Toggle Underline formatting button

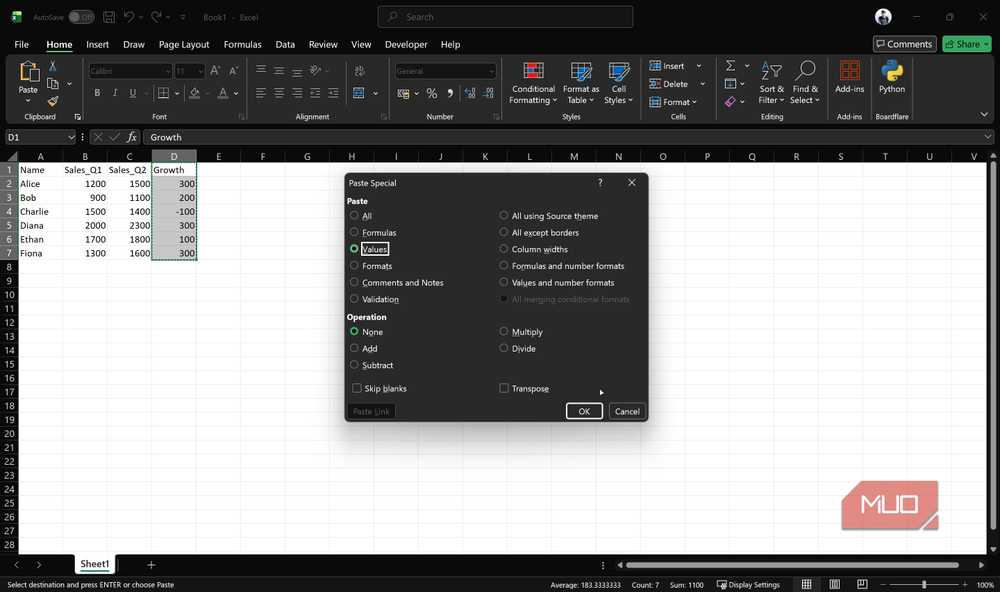133,93
